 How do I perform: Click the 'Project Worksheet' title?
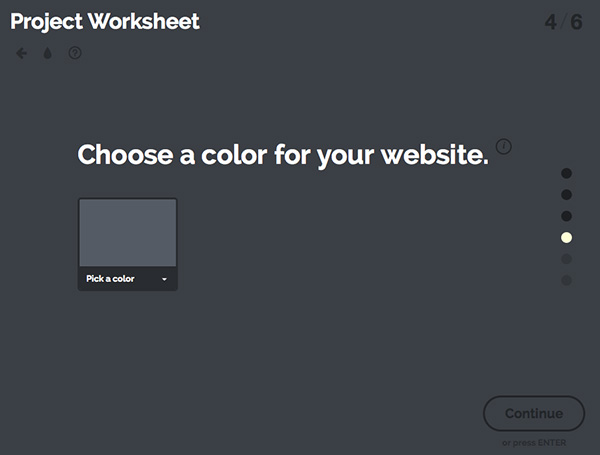point(105,21)
